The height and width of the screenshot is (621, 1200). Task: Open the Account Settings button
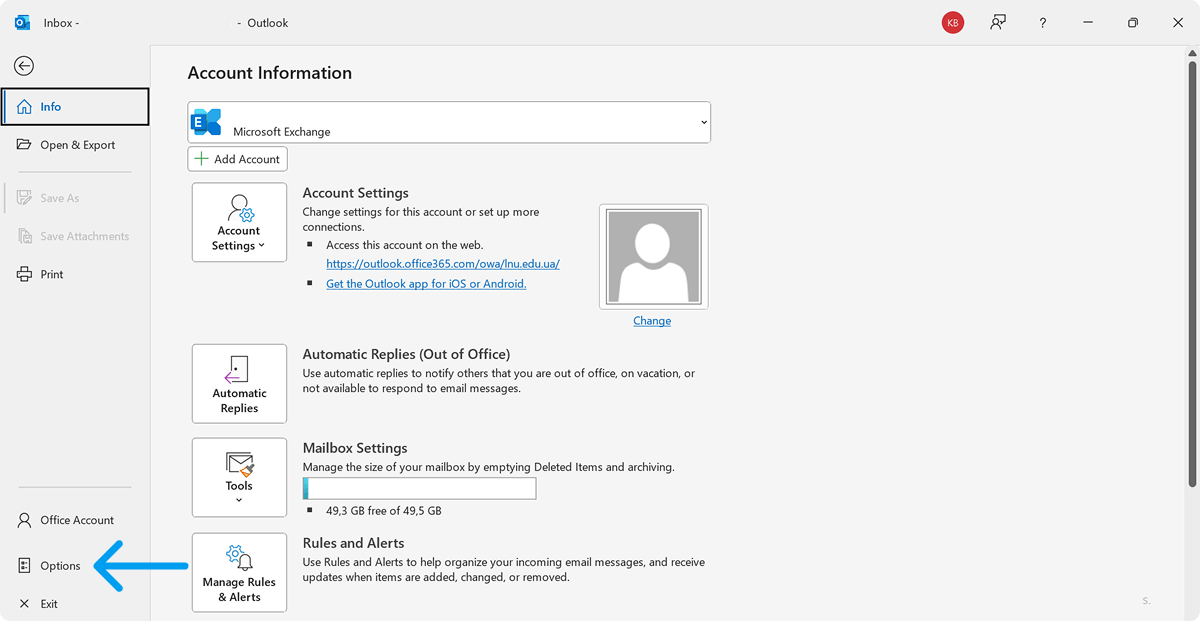point(239,222)
